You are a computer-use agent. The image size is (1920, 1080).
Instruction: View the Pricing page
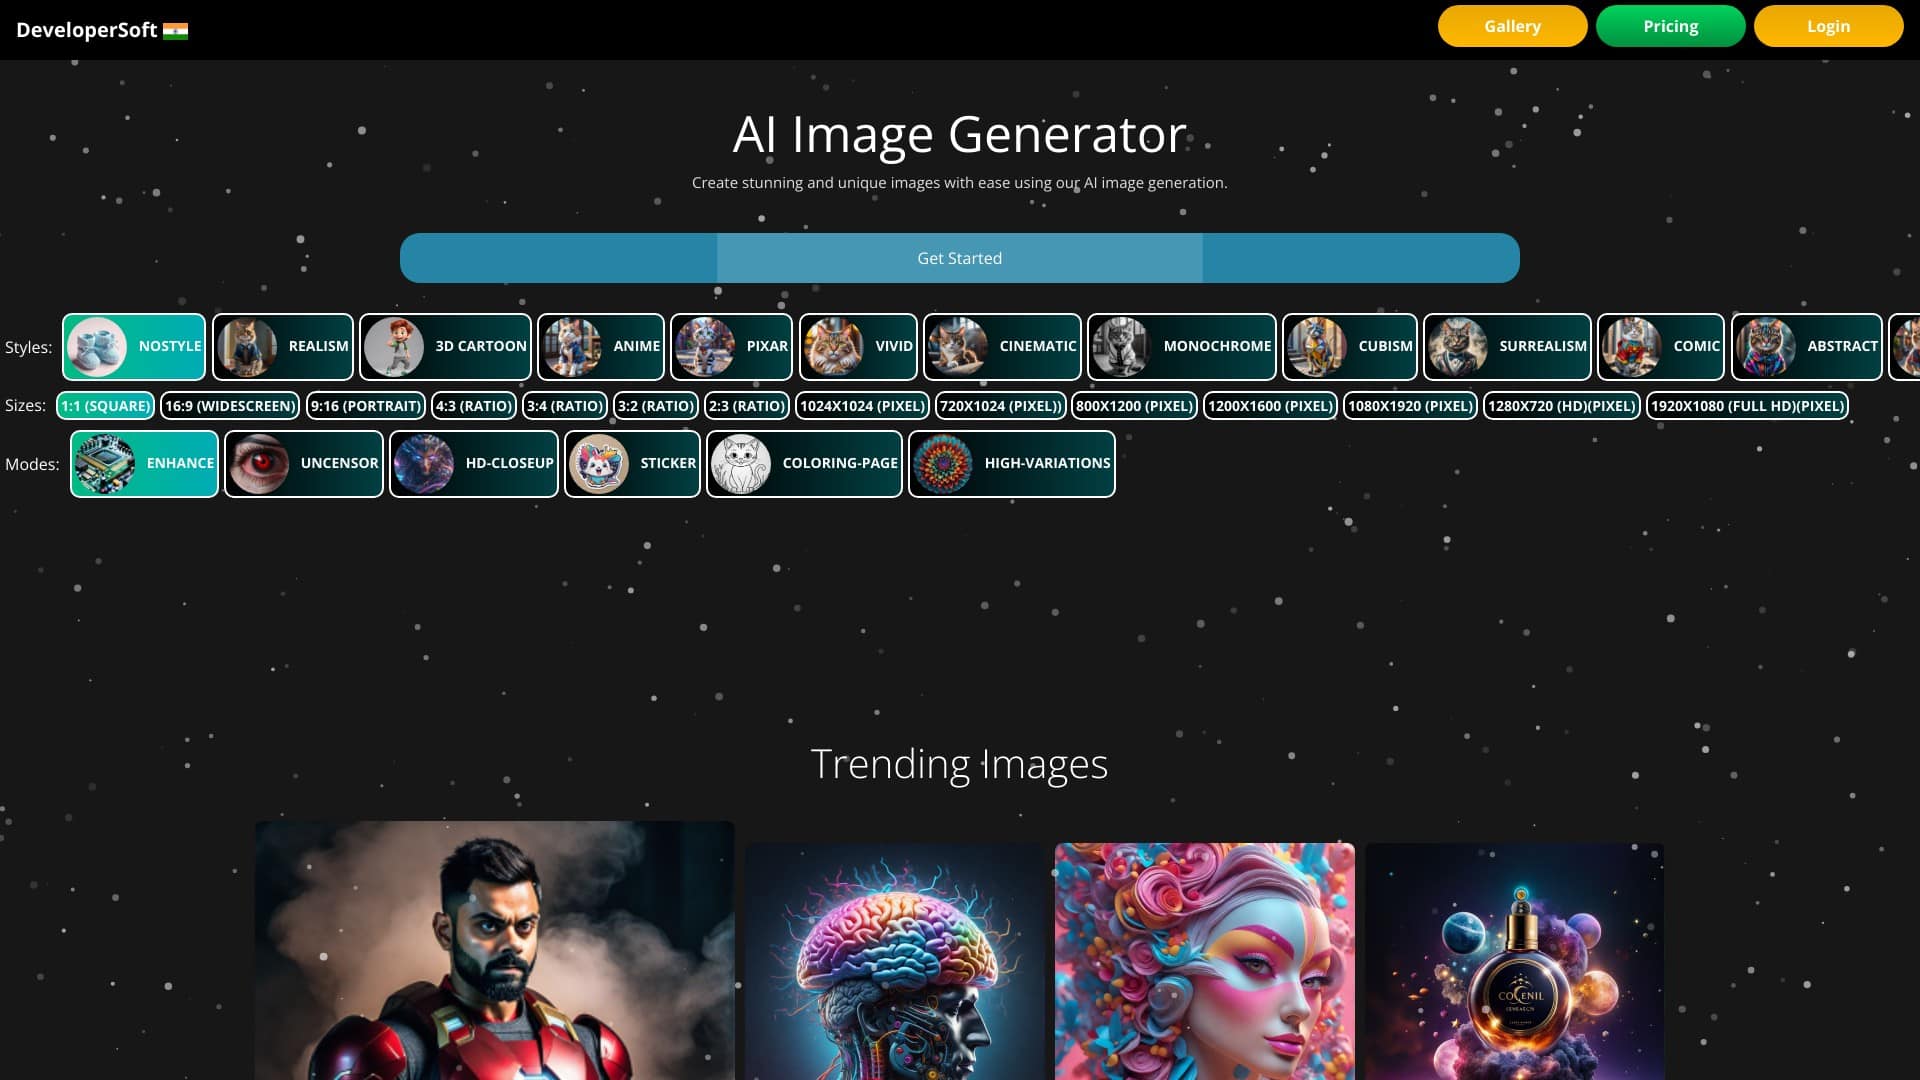[x=1670, y=26]
